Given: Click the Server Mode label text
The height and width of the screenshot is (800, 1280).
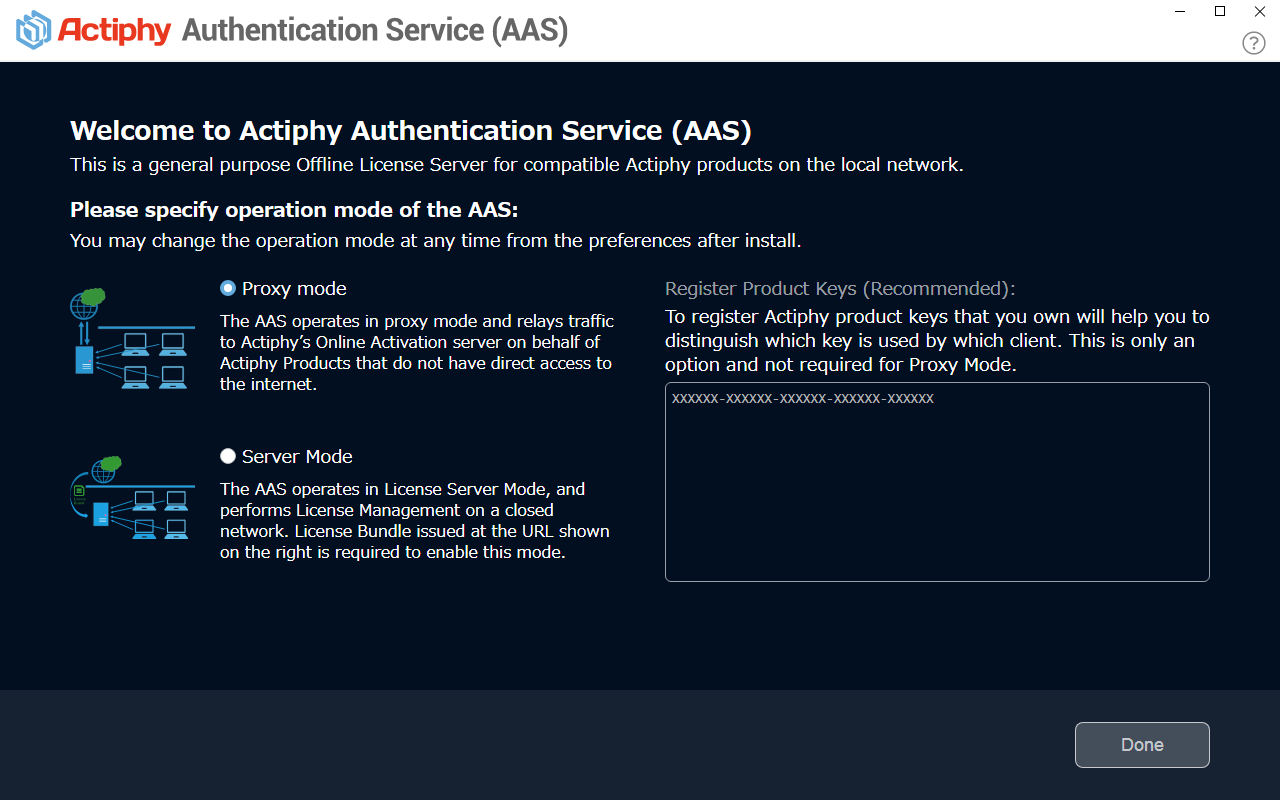Looking at the screenshot, I should tap(297, 457).
